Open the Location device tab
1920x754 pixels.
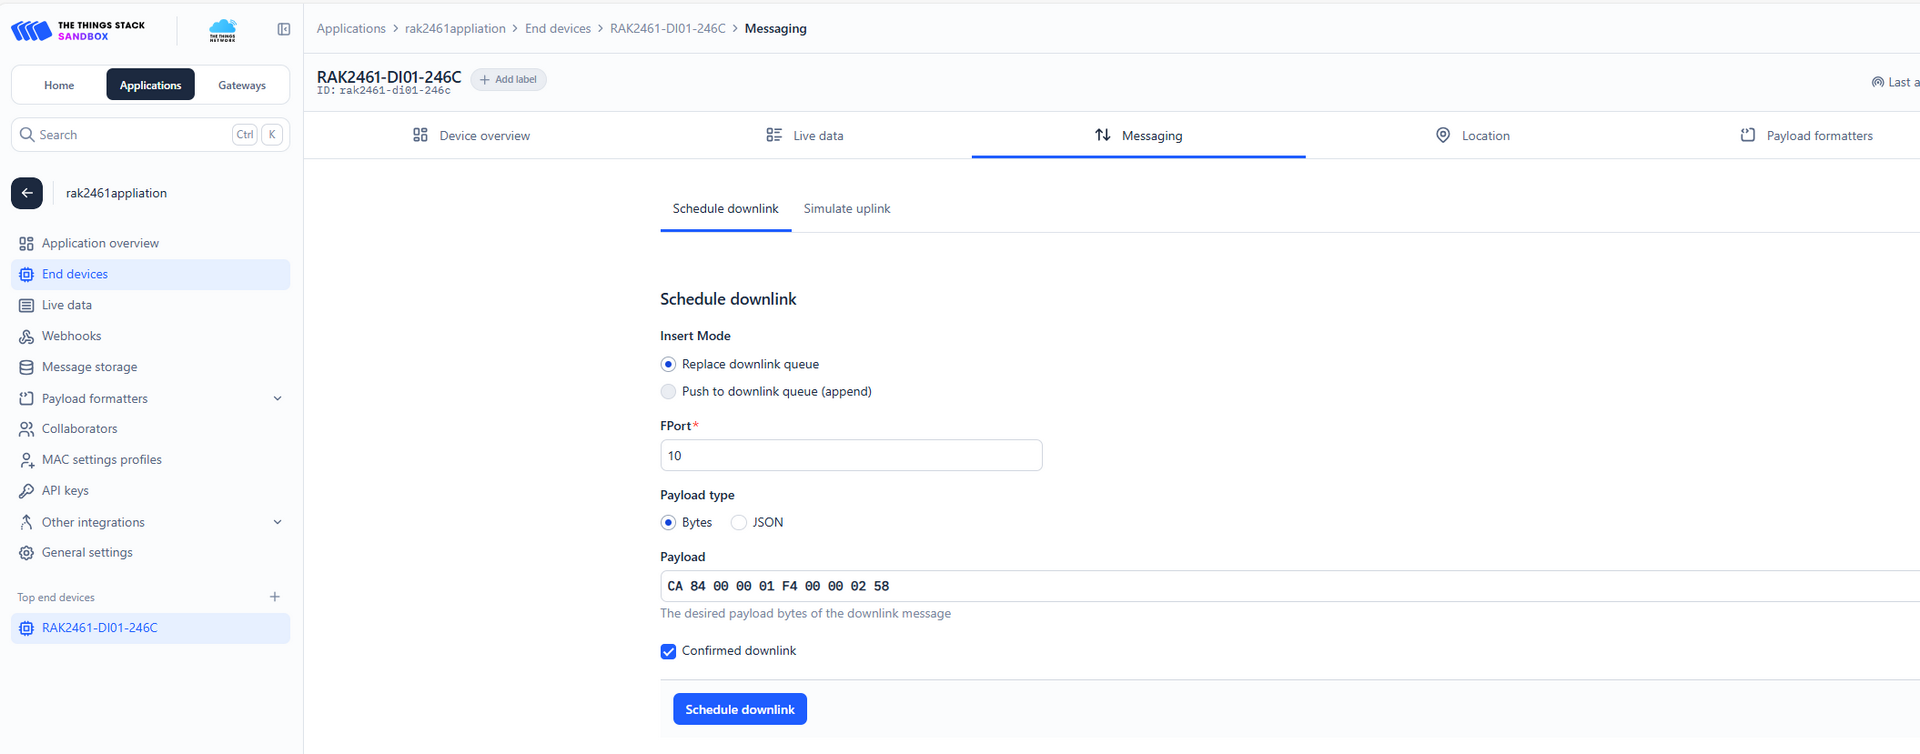pyautogui.click(x=1472, y=136)
